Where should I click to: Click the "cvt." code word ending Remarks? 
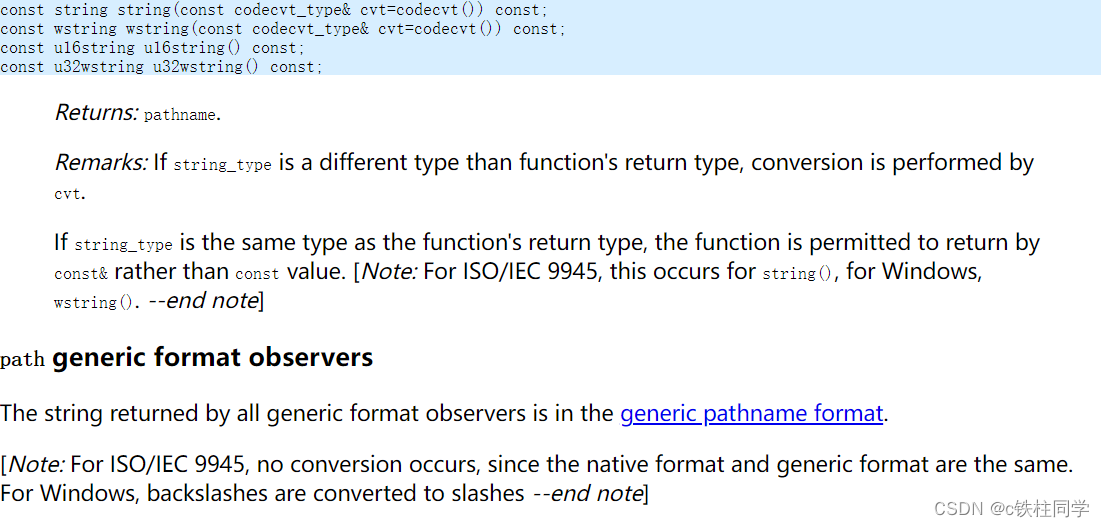[x=70, y=194]
